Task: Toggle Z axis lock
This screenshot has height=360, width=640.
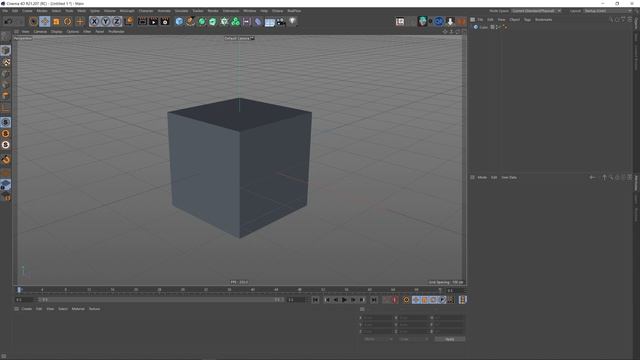Action: [x=117, y=21]
